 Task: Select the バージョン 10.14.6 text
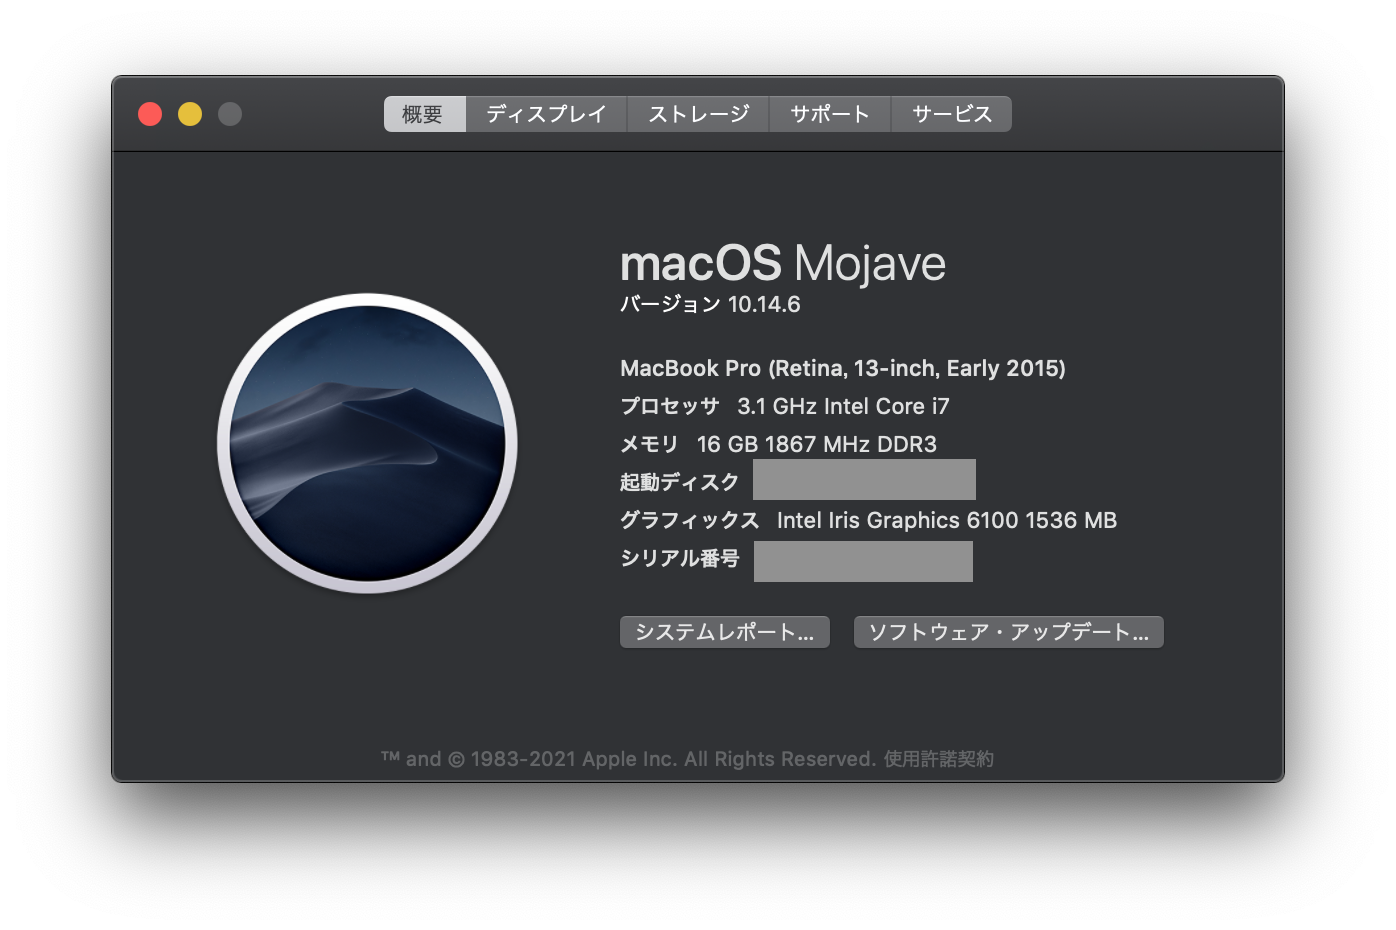click(710, 304)
